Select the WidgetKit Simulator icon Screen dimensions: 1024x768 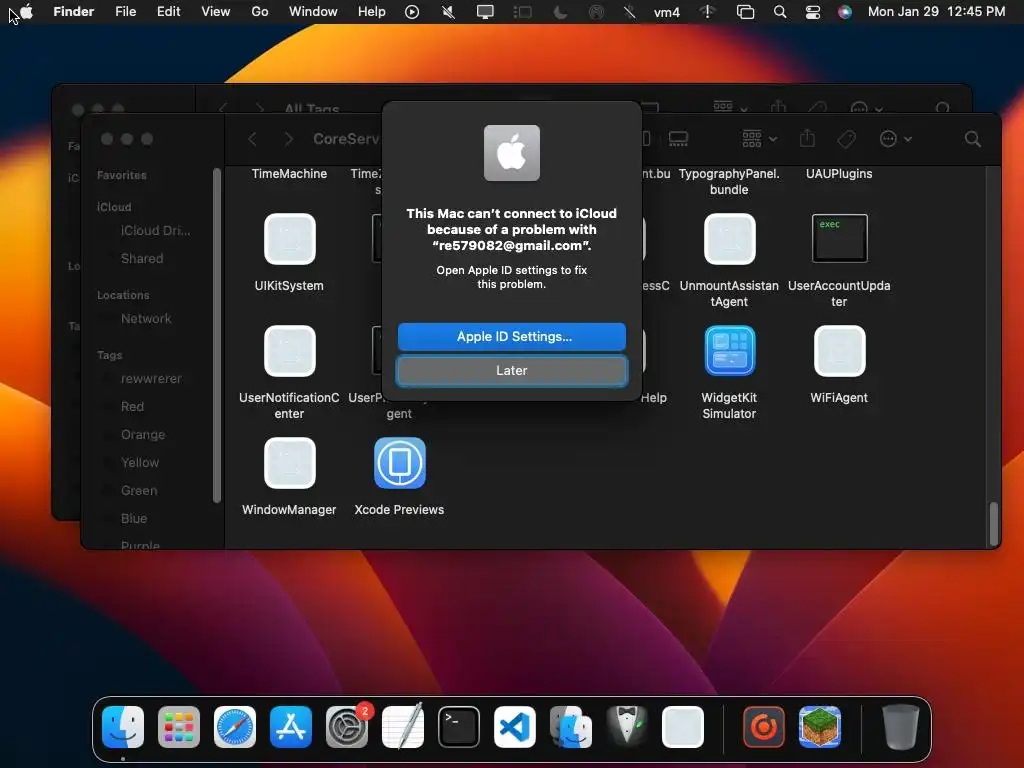[729, 351]
